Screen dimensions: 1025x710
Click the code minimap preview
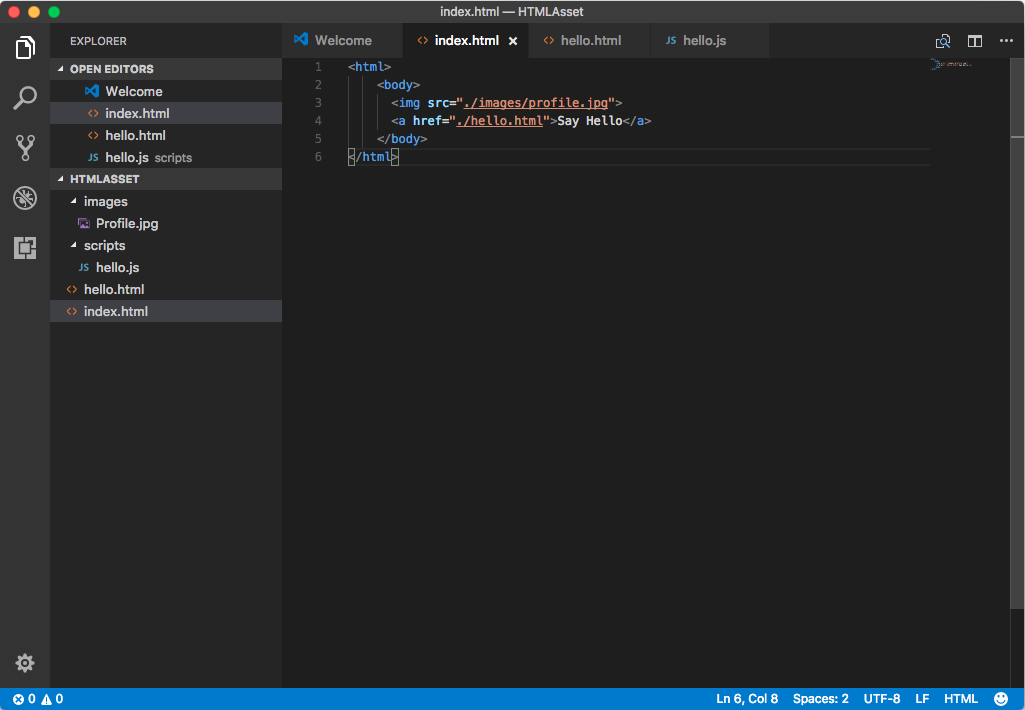(951, 64)
